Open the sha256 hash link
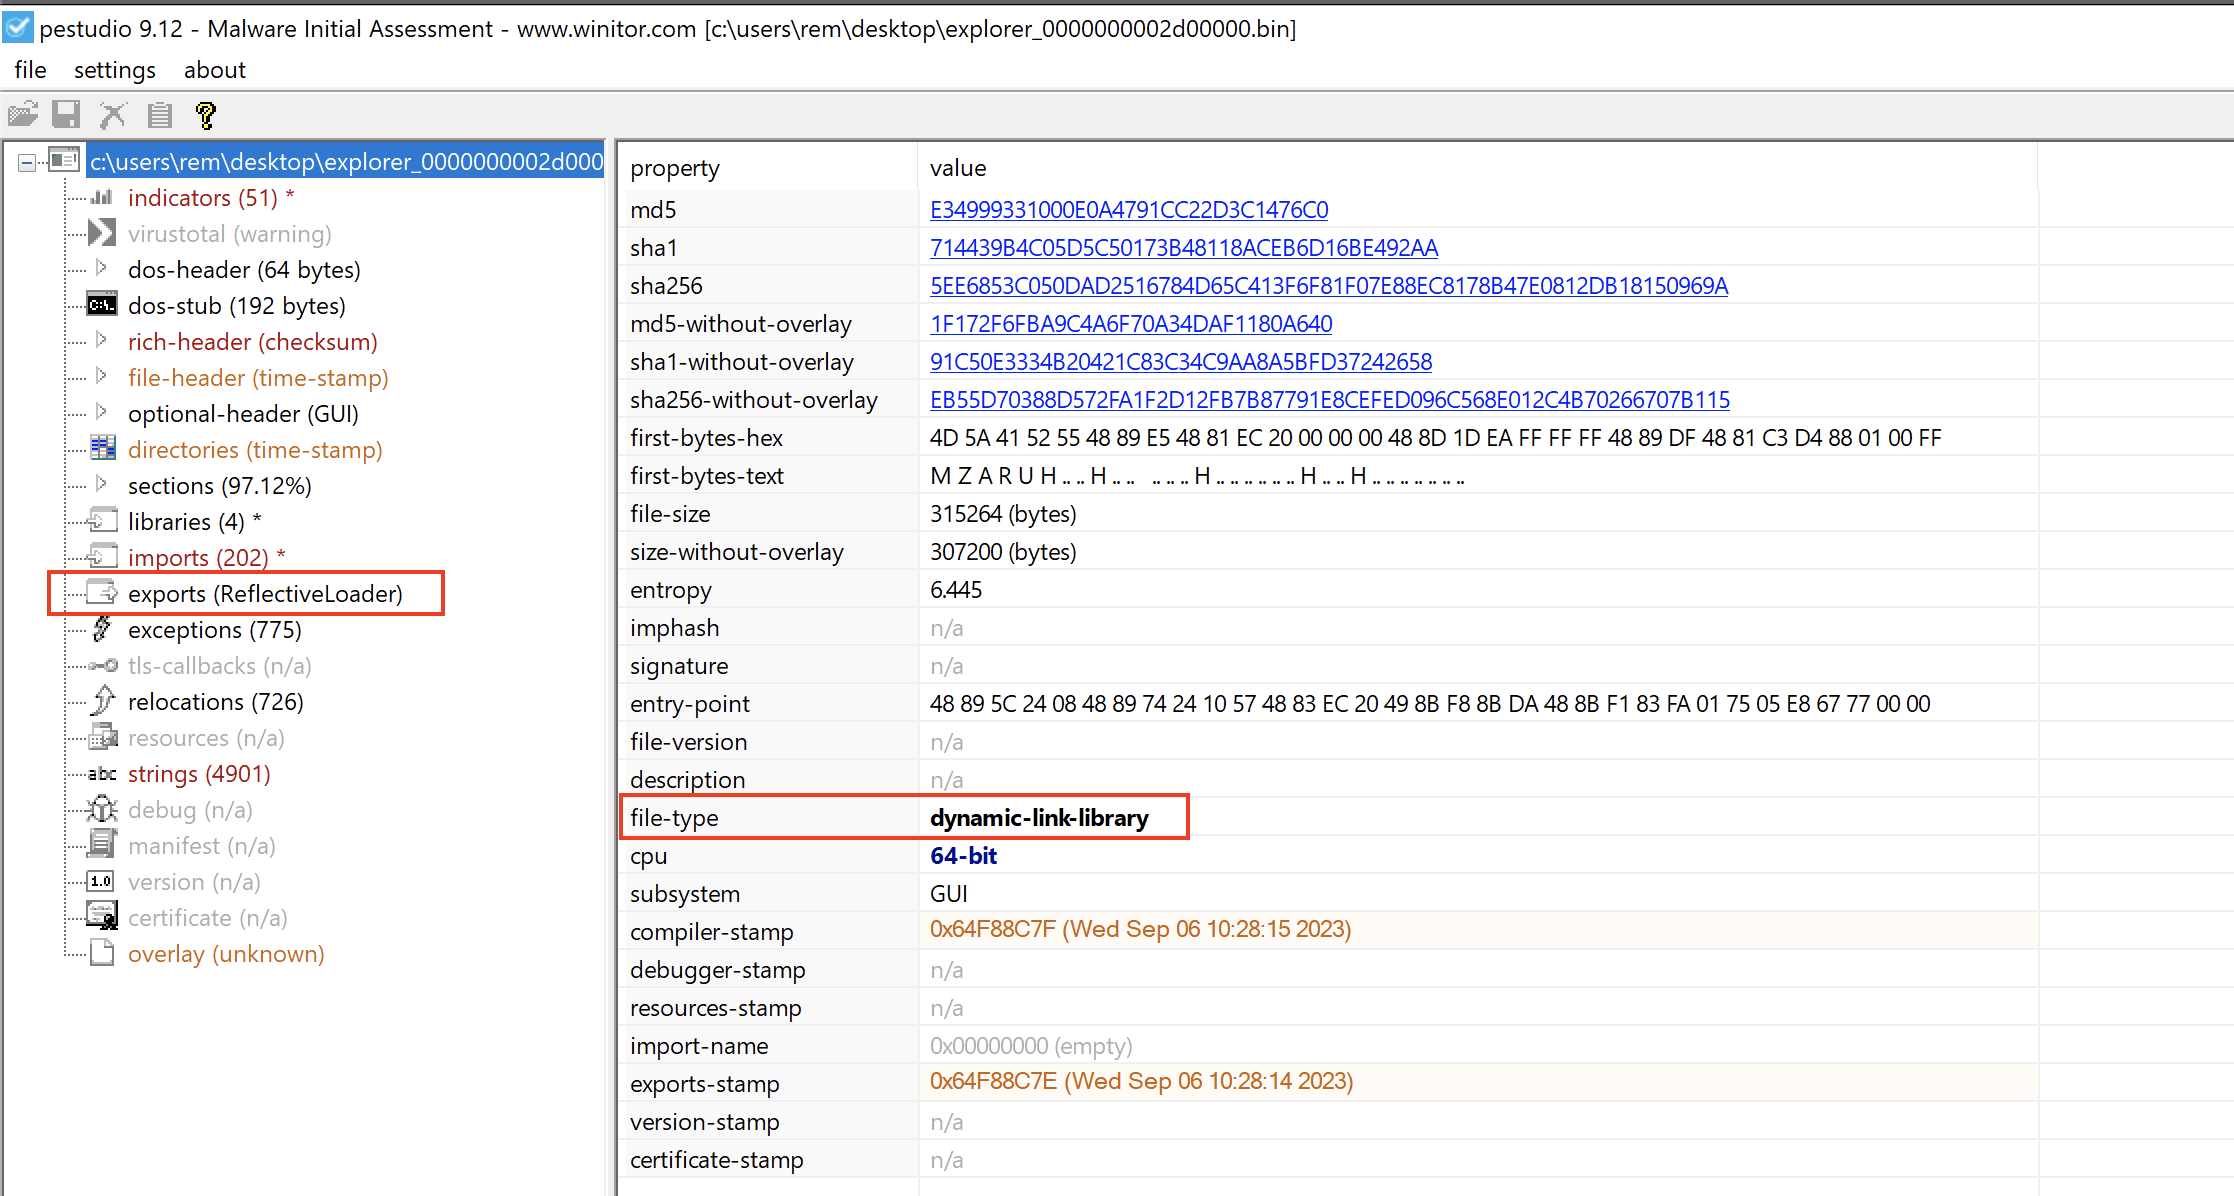Image resolution: width=2234 pixels, height=1196 pixels. click(x=1329, y=286)
